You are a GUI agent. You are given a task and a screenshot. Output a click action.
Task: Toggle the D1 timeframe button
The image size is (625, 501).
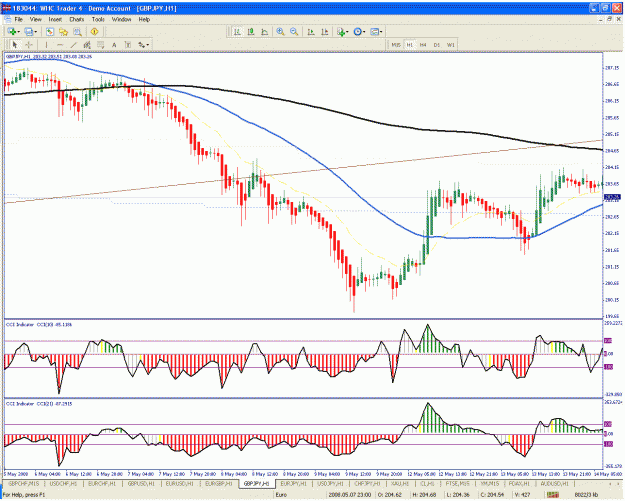(x=437, y=45)
